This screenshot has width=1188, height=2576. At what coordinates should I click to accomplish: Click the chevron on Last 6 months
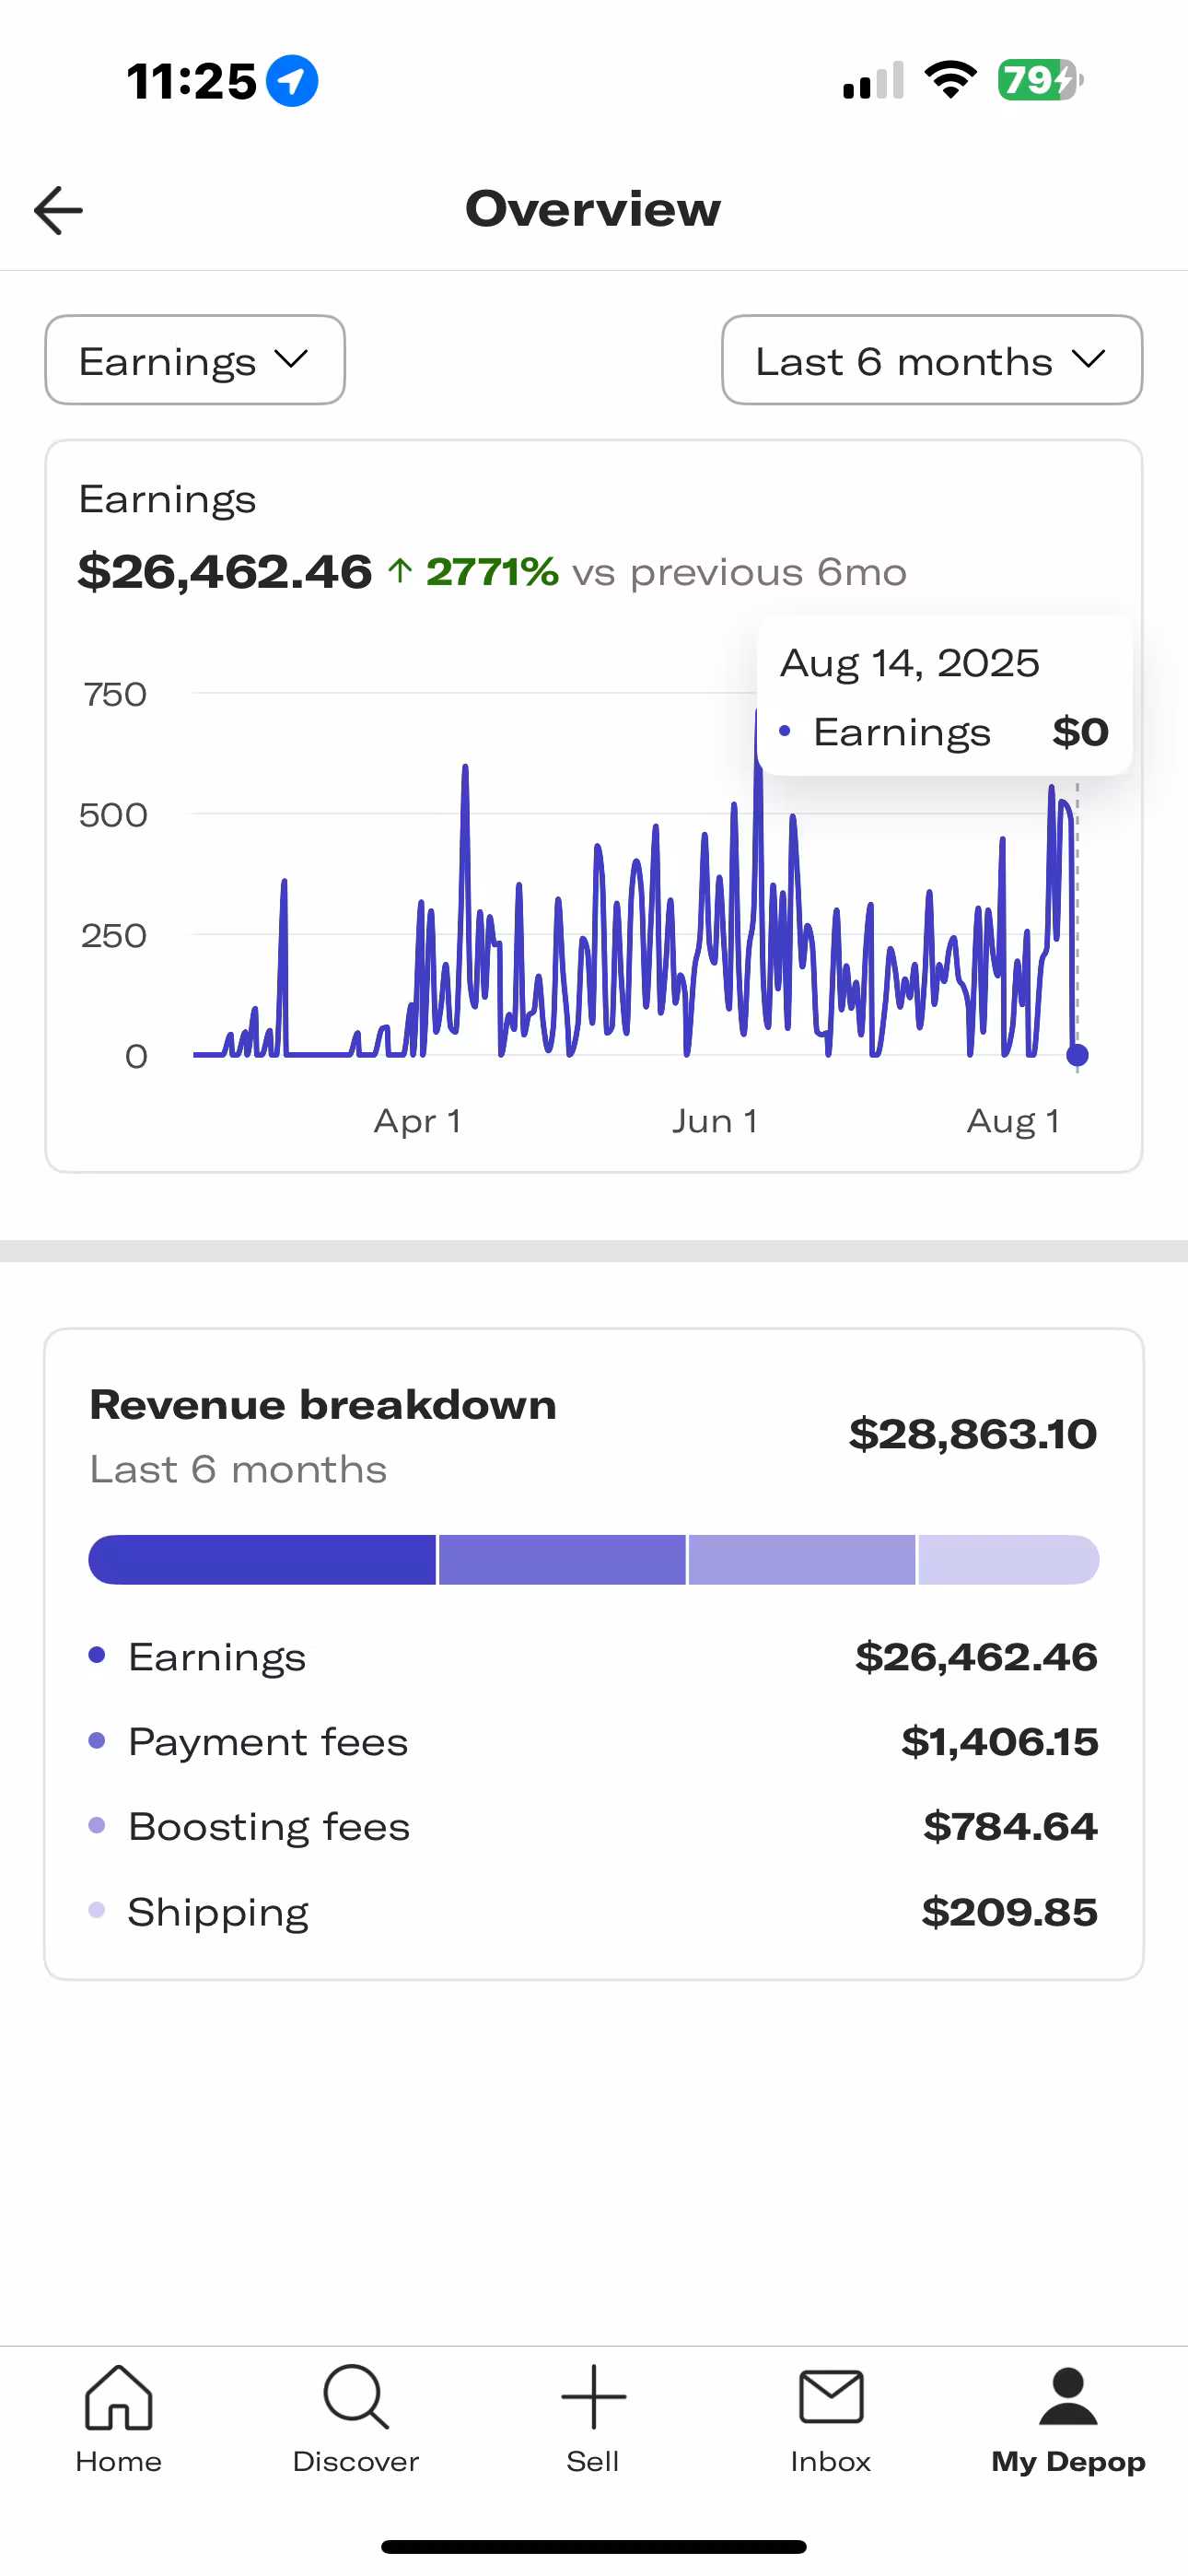pyautogui.click(x=1088, y=359)
